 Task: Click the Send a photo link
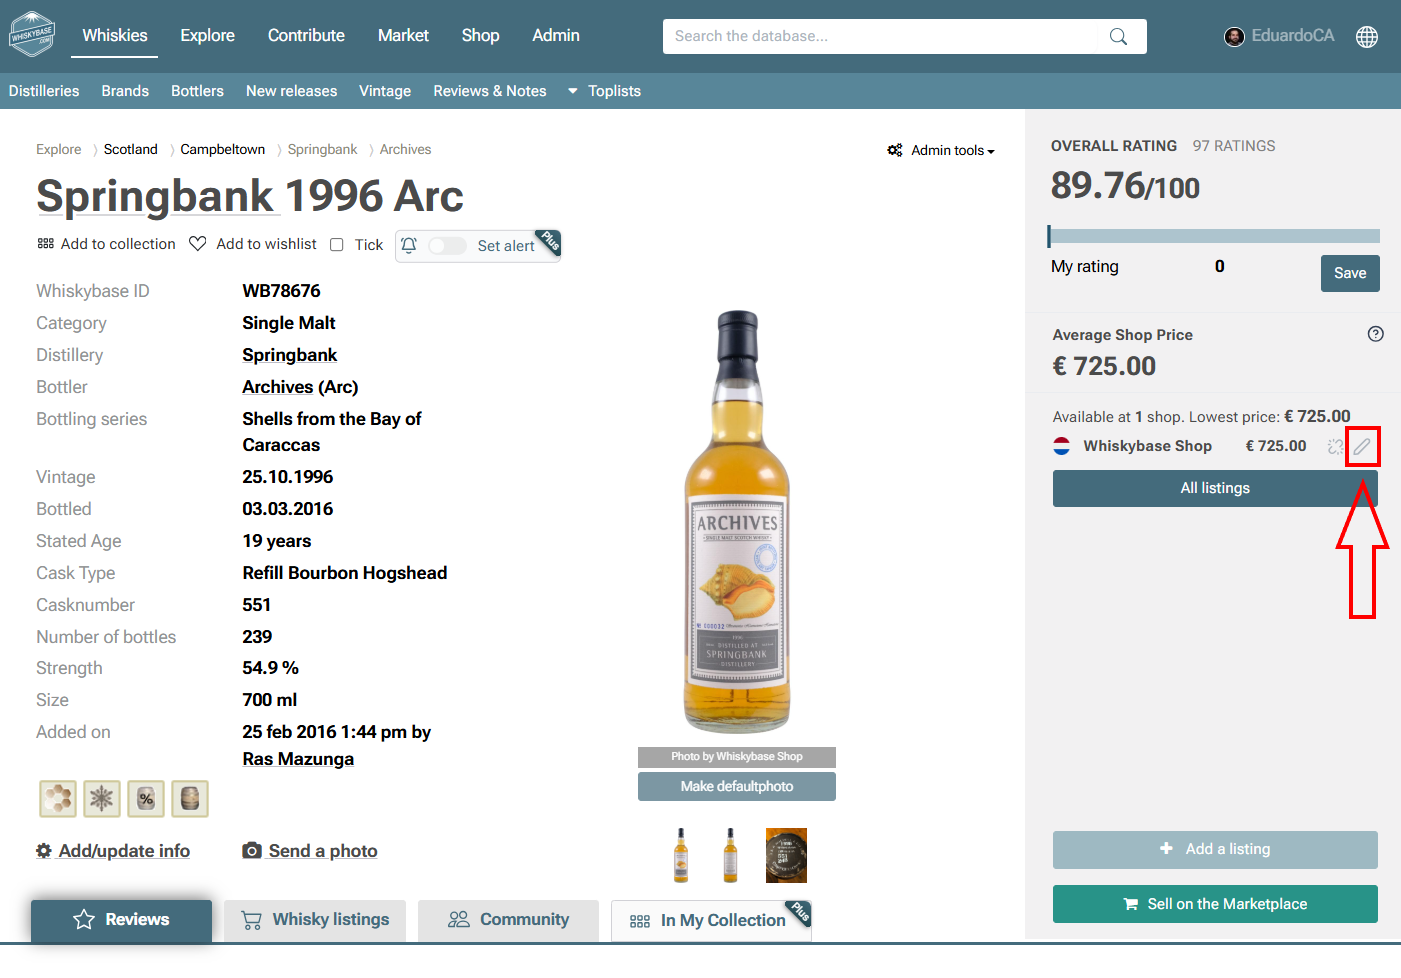[323, 851]
